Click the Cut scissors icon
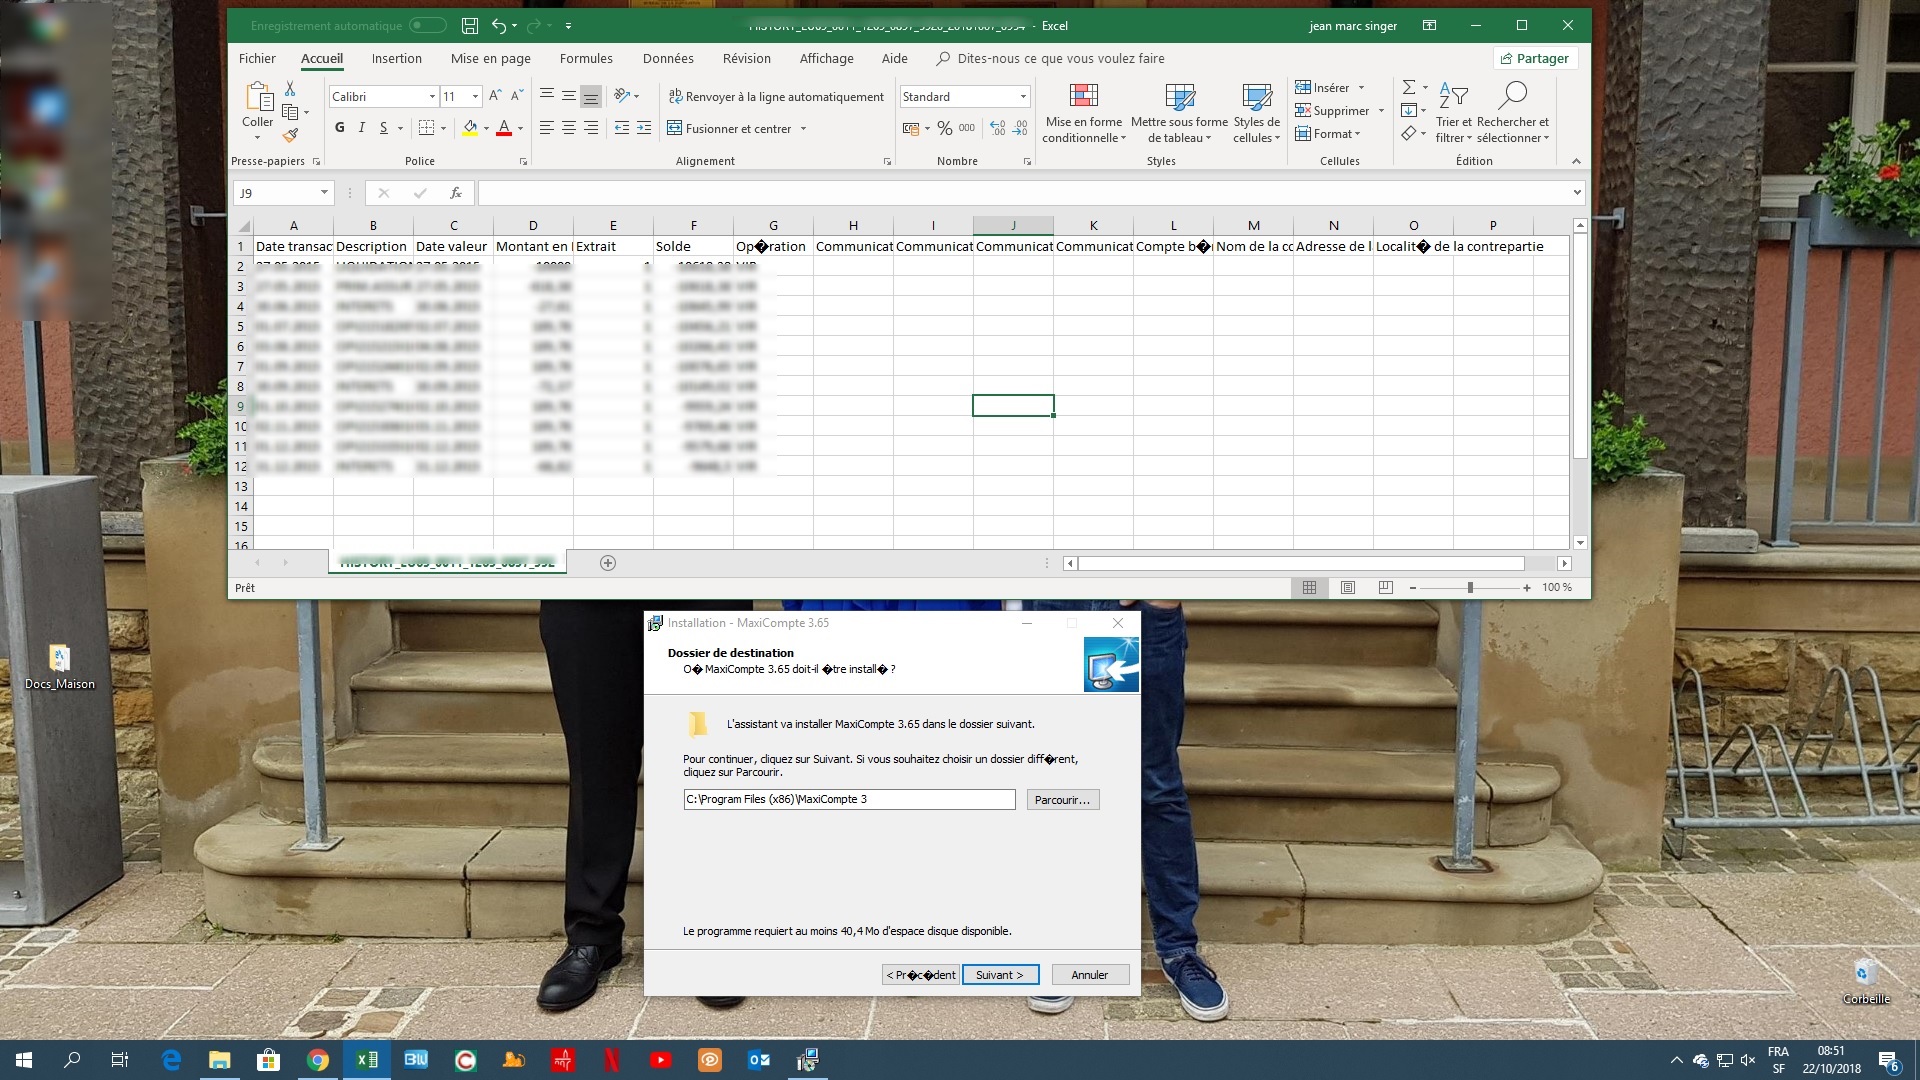 290,89
